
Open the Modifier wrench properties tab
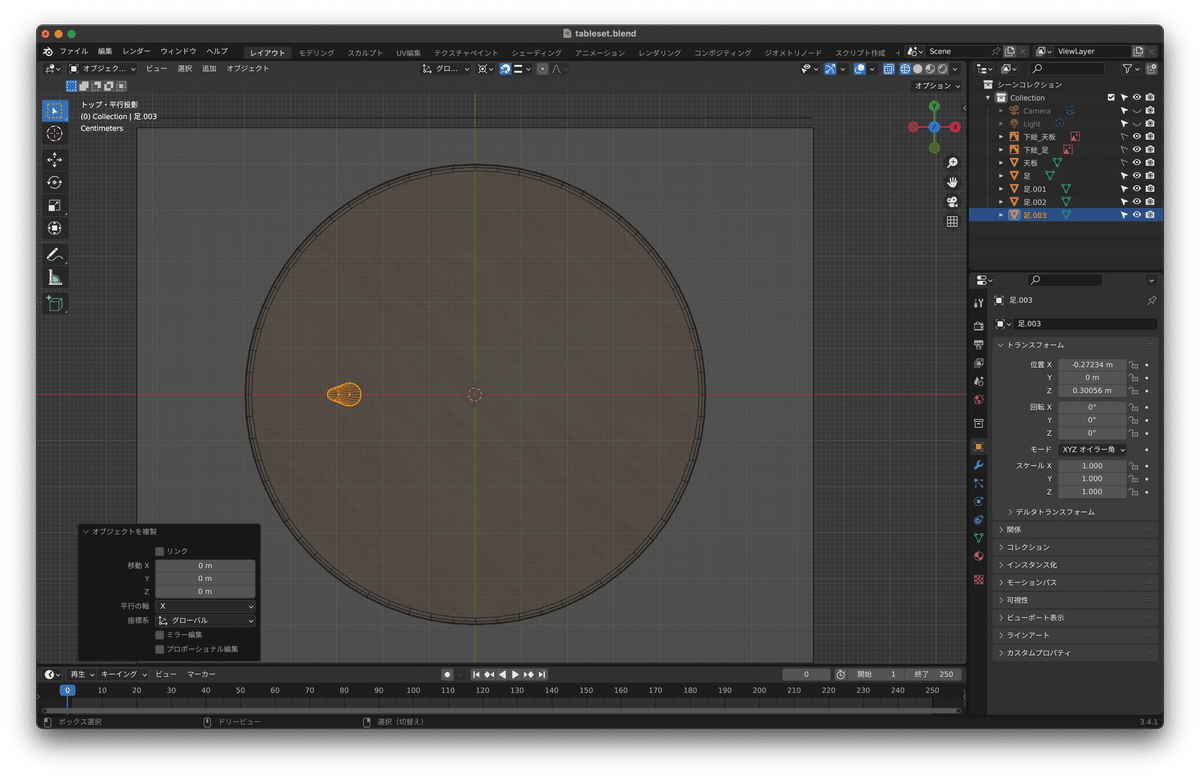[978, 465]
